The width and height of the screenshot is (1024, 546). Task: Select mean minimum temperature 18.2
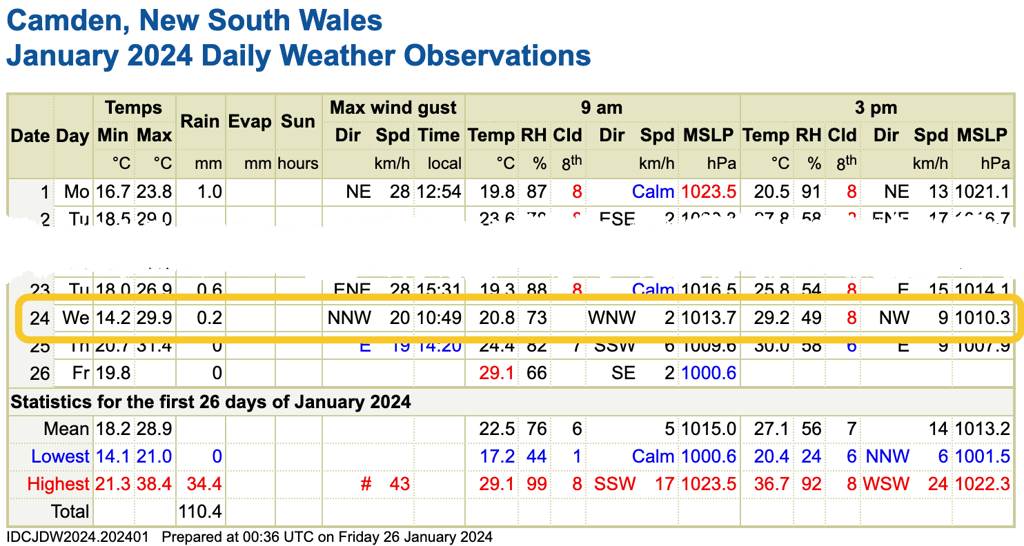[114, 429]
